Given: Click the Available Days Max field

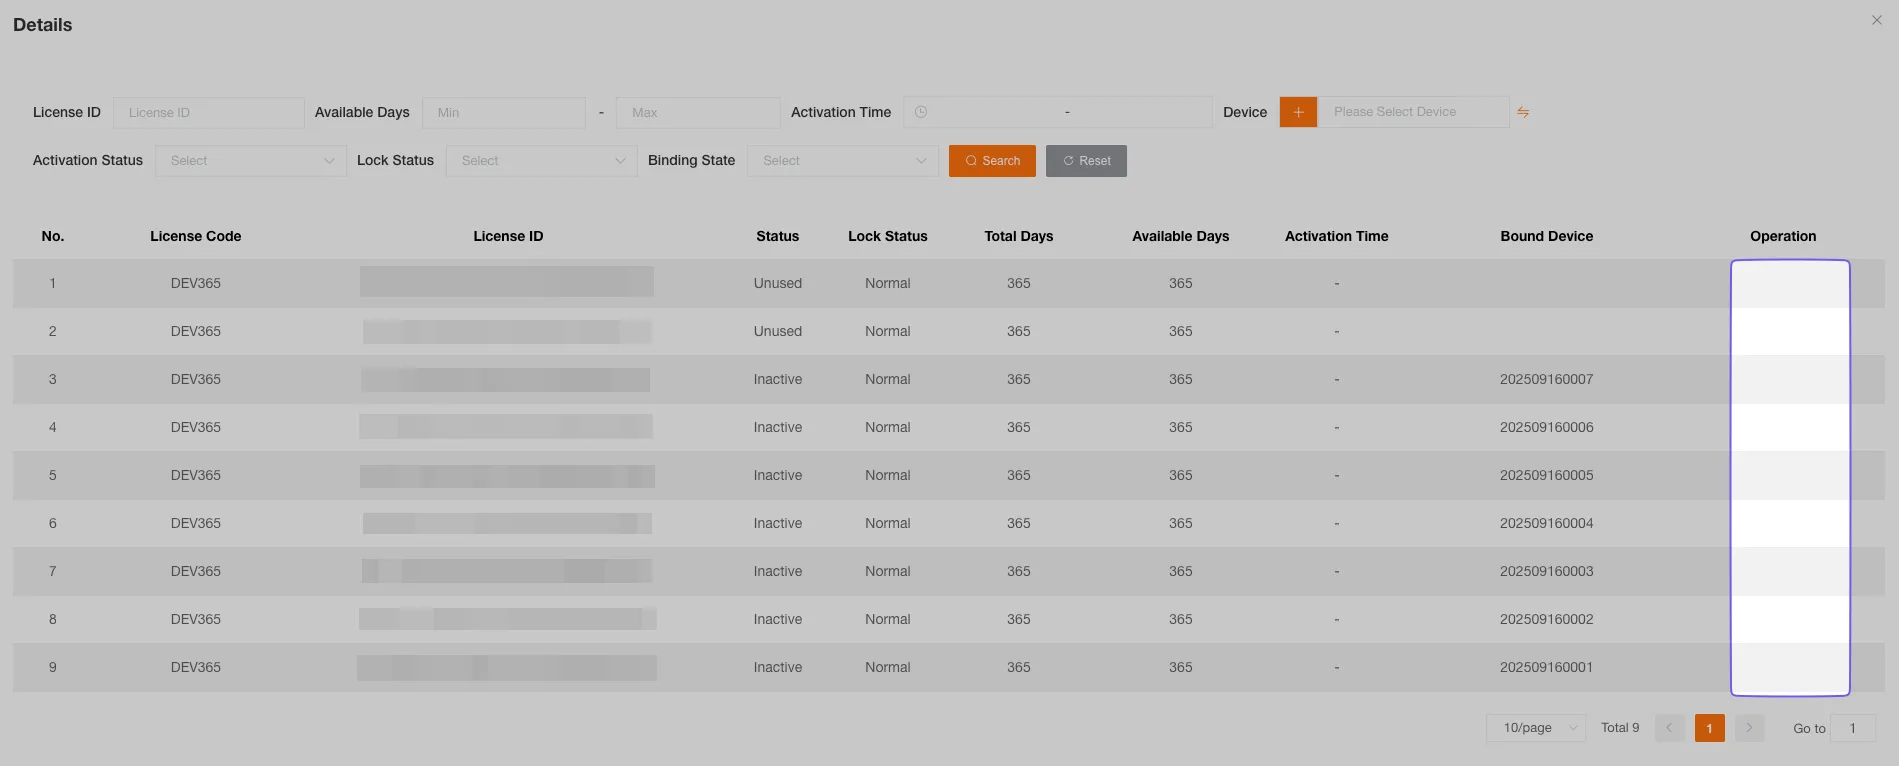Looking at the screenshot, I should pos(697,113).
